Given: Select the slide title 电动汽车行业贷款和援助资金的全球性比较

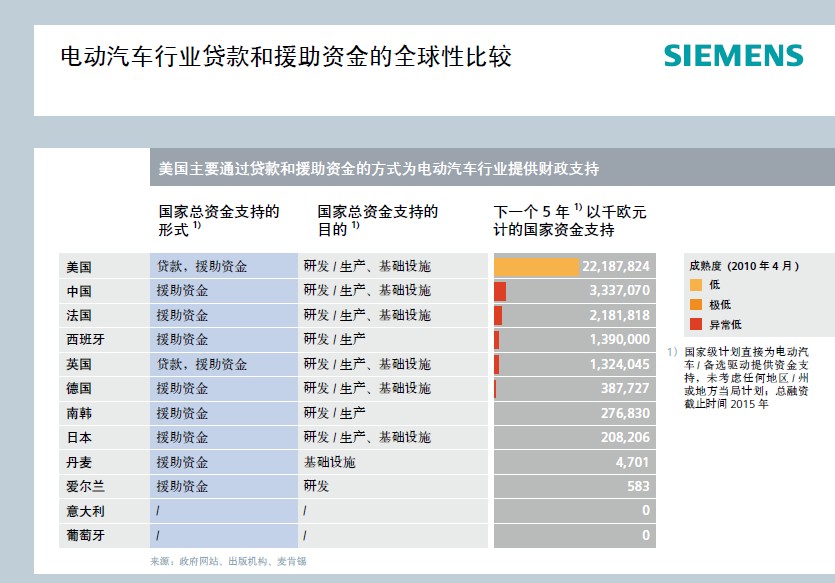Looking at the screenshot, I should 286,56.
